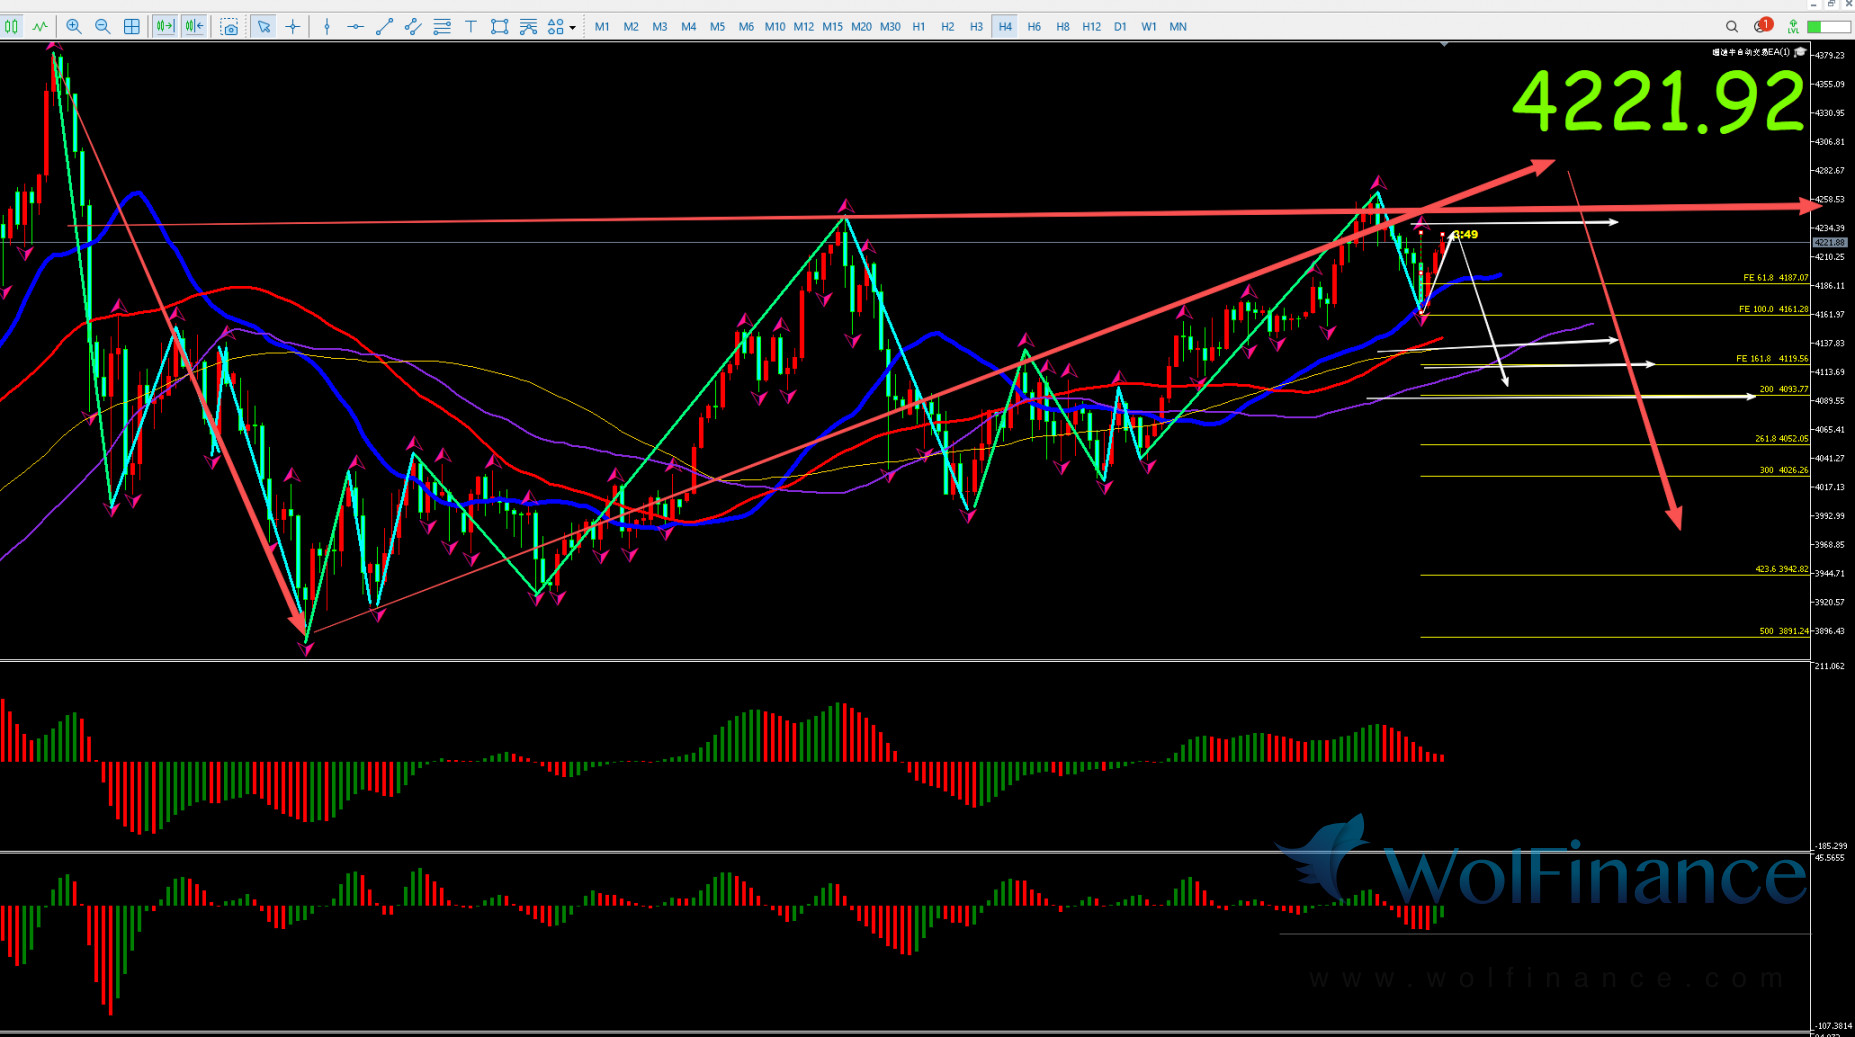The height and width of the screenshot is (1037, 1855).
Task: Select the crosshair tool
Action: [x=293, y=27]
